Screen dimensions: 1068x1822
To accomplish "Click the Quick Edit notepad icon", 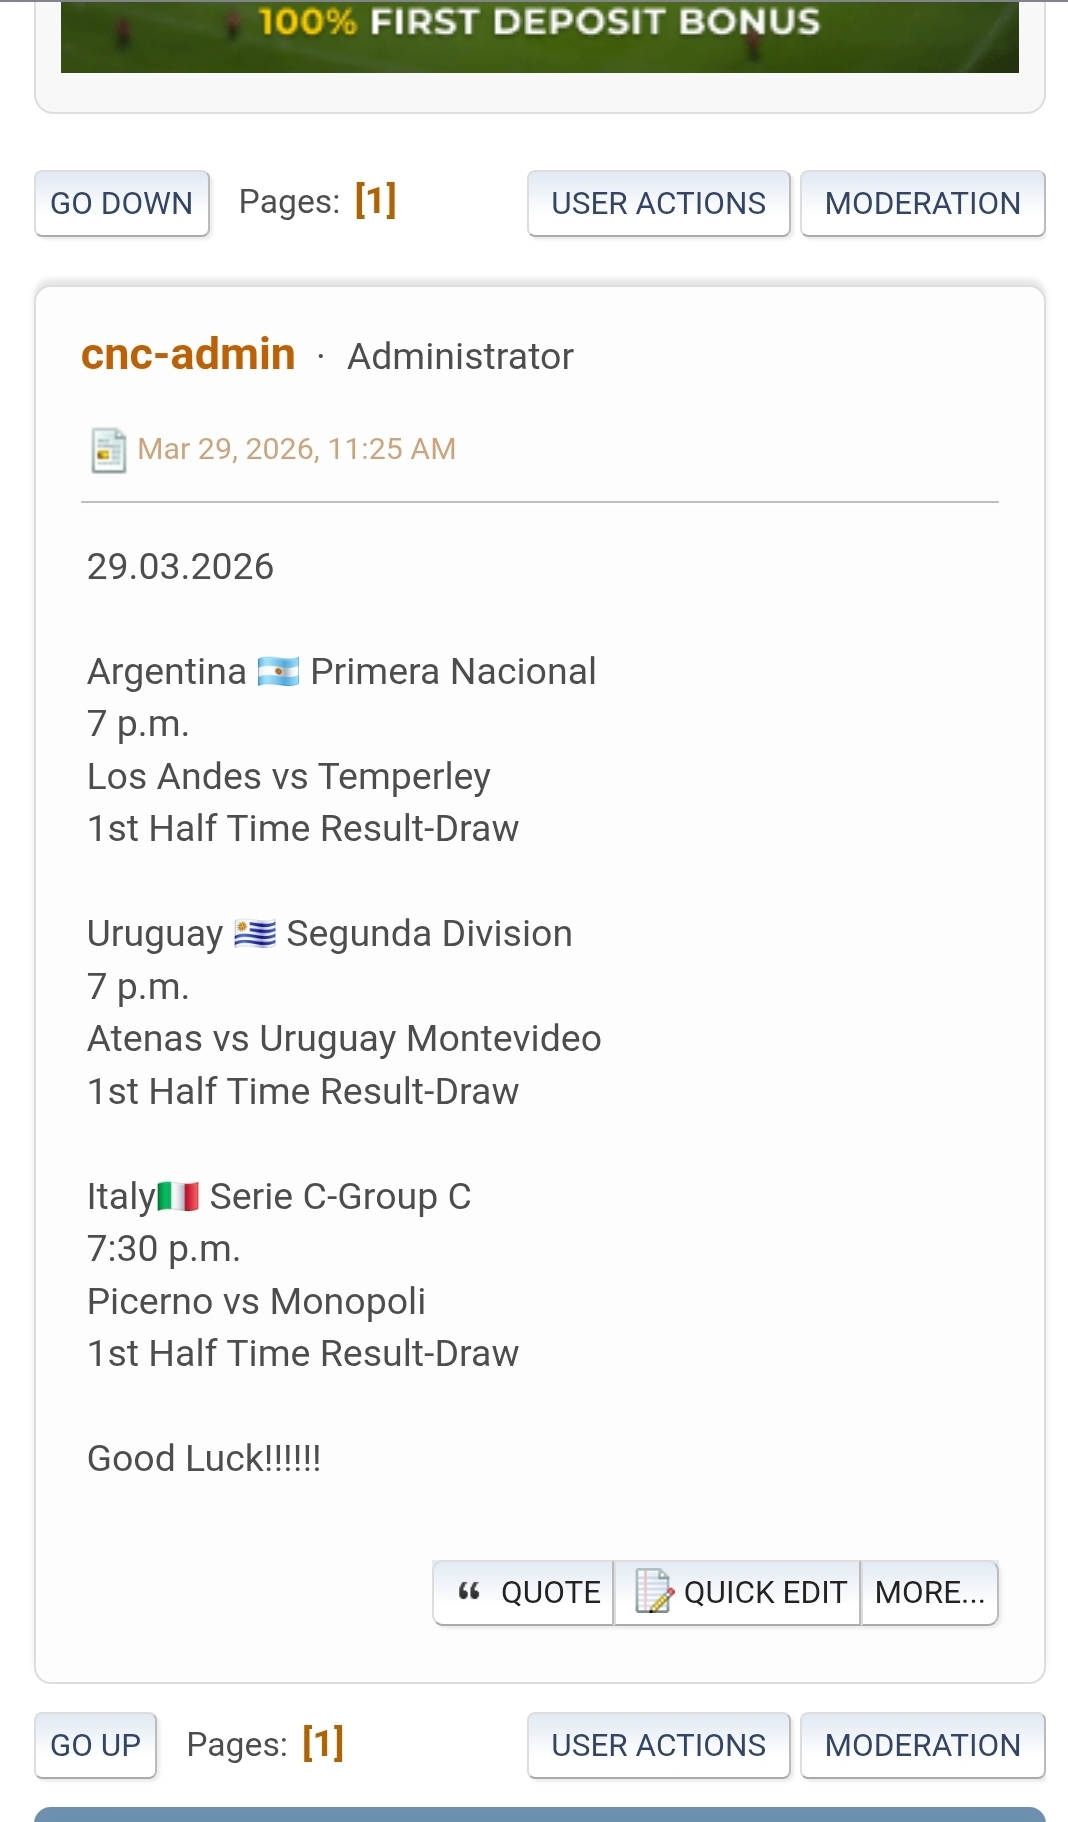I will click(x=654, y=1591).
